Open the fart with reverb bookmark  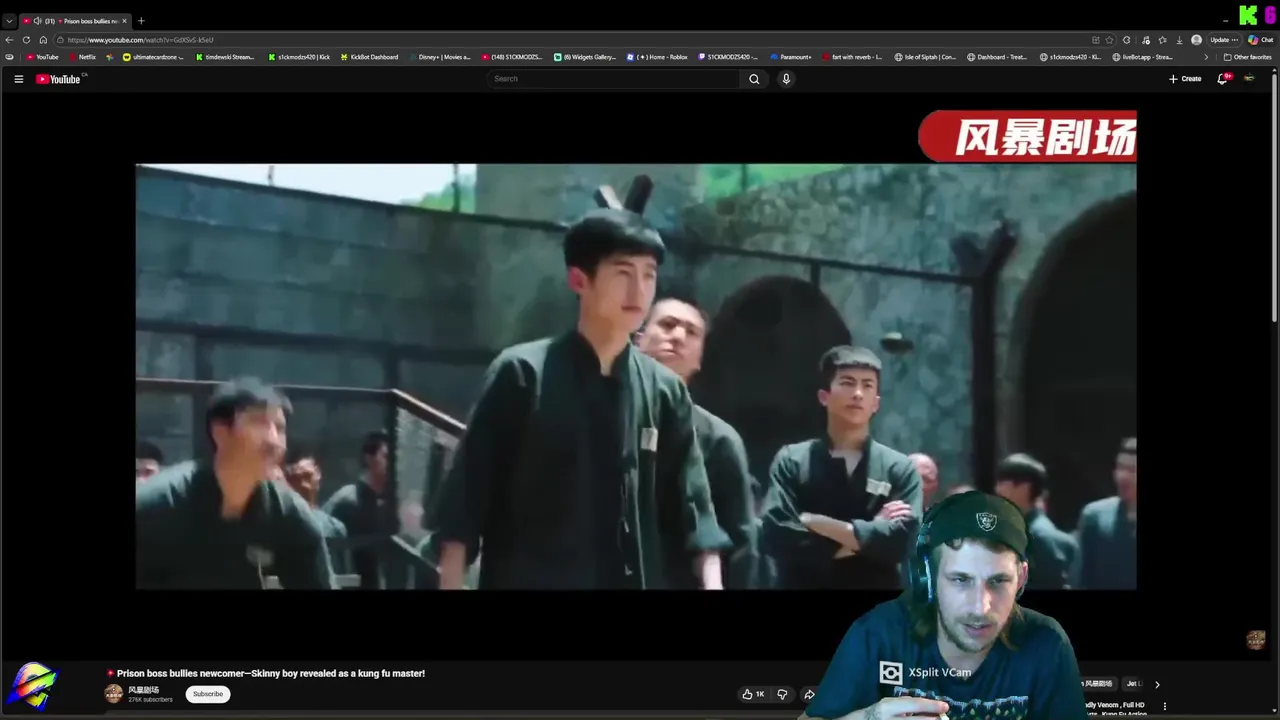852,57
